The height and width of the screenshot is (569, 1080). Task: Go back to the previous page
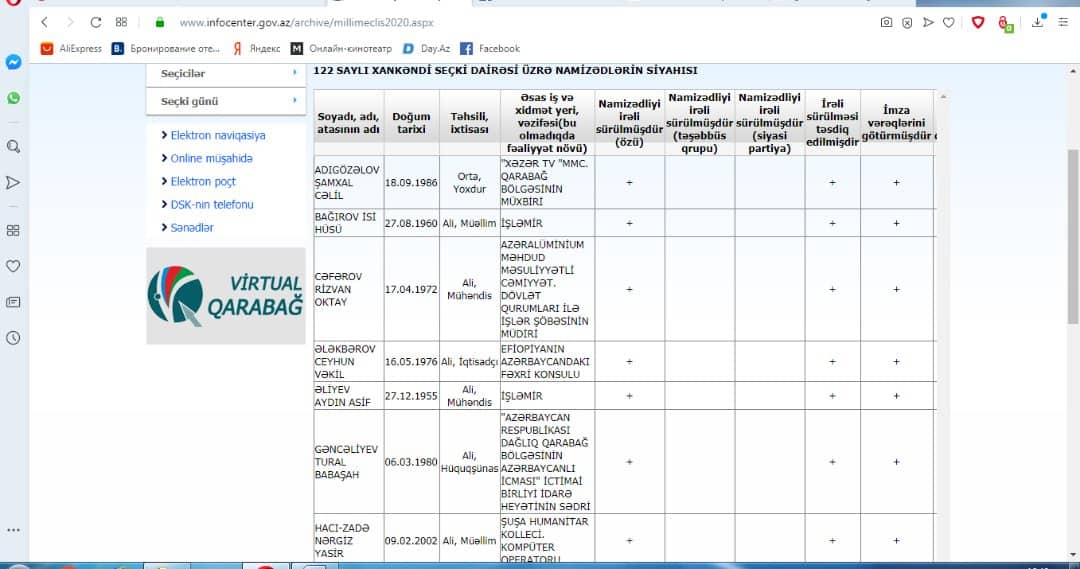(44, 22)
